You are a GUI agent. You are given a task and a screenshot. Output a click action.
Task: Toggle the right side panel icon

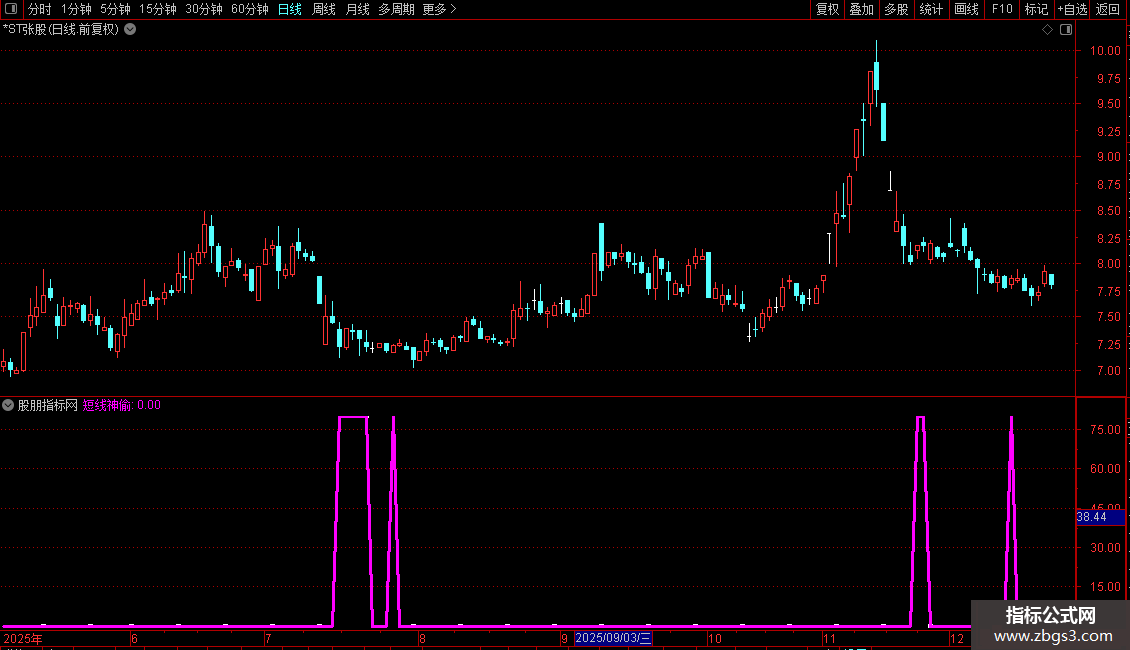1066,30
